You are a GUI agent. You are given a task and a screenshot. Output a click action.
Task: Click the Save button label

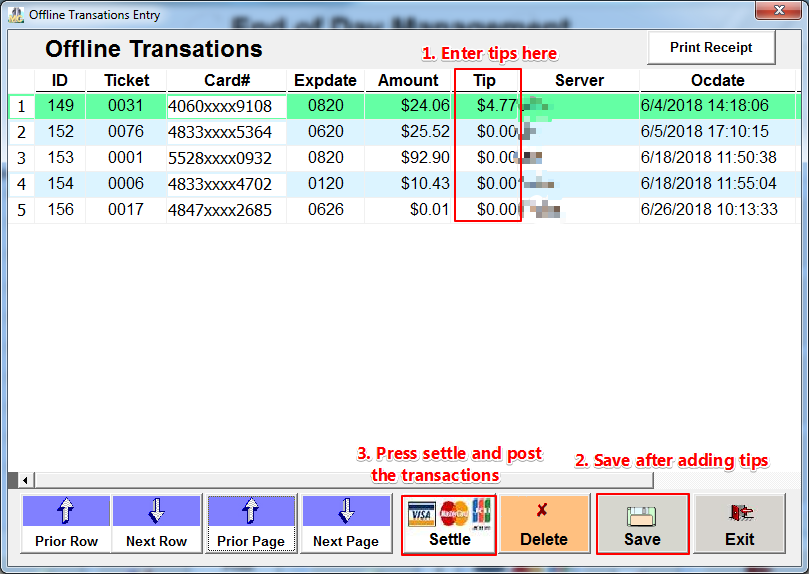pyautogui.click(x=642, y=539)
